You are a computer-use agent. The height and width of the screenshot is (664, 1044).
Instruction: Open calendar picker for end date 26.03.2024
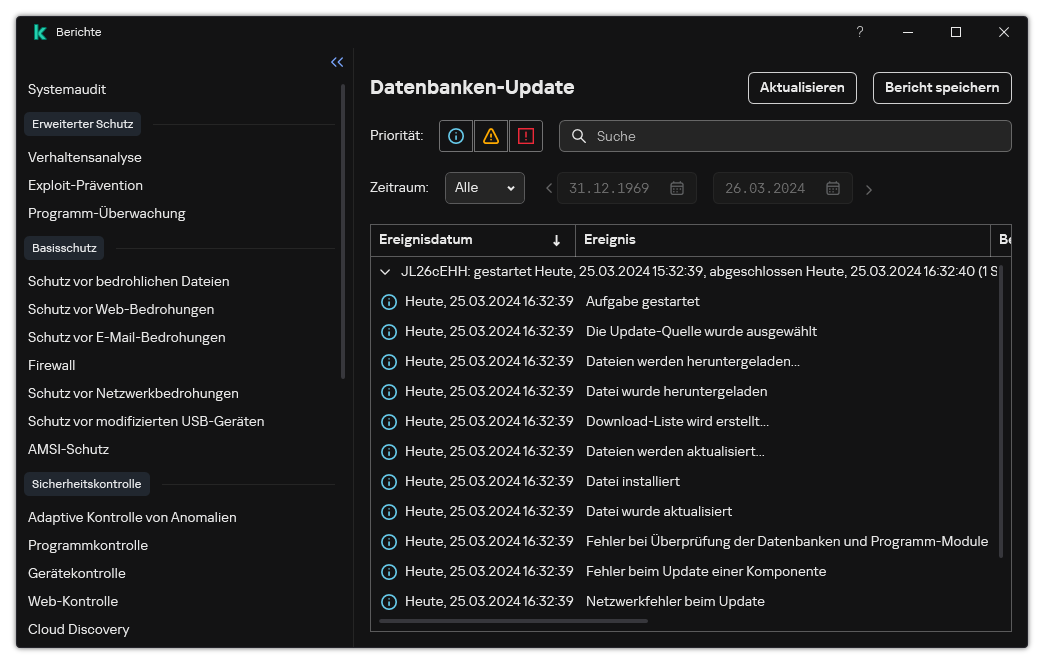click(832, 188)
